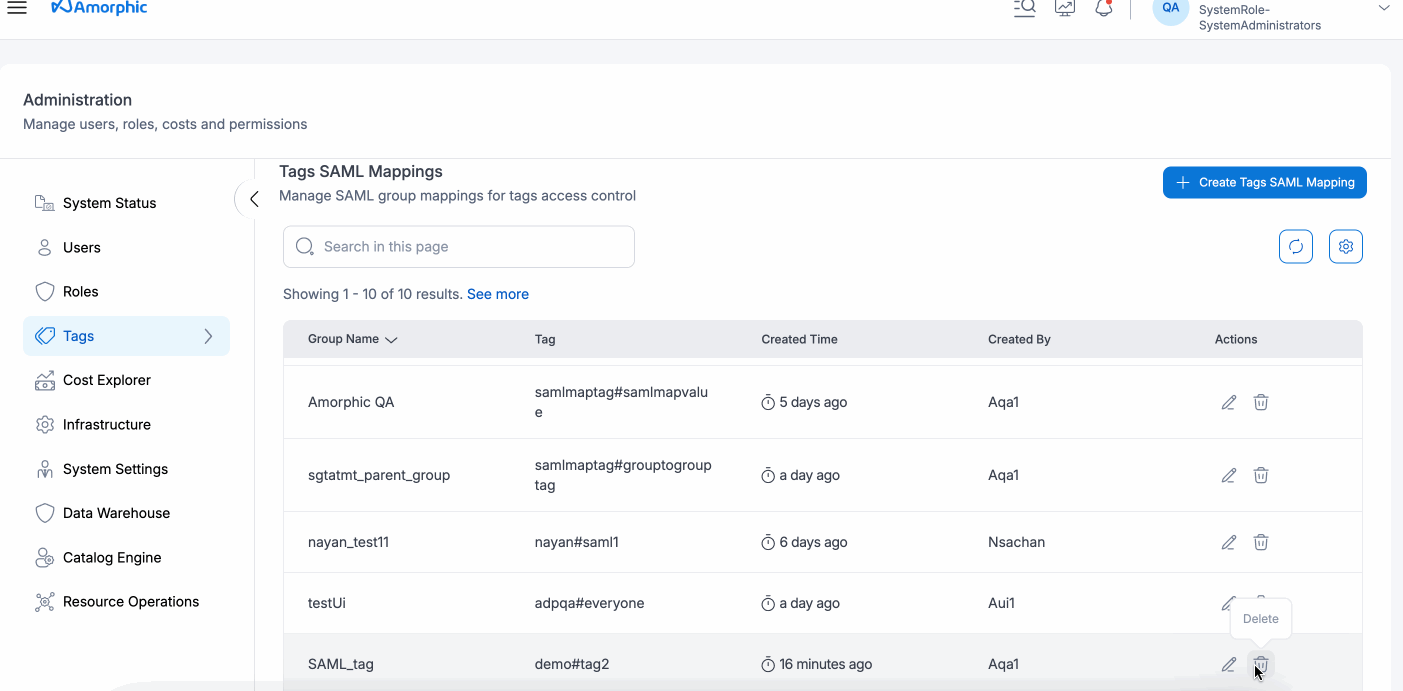Screen dimensions: 1403x691
Task: Switch to the Roles section
Action: click(80, 291)
